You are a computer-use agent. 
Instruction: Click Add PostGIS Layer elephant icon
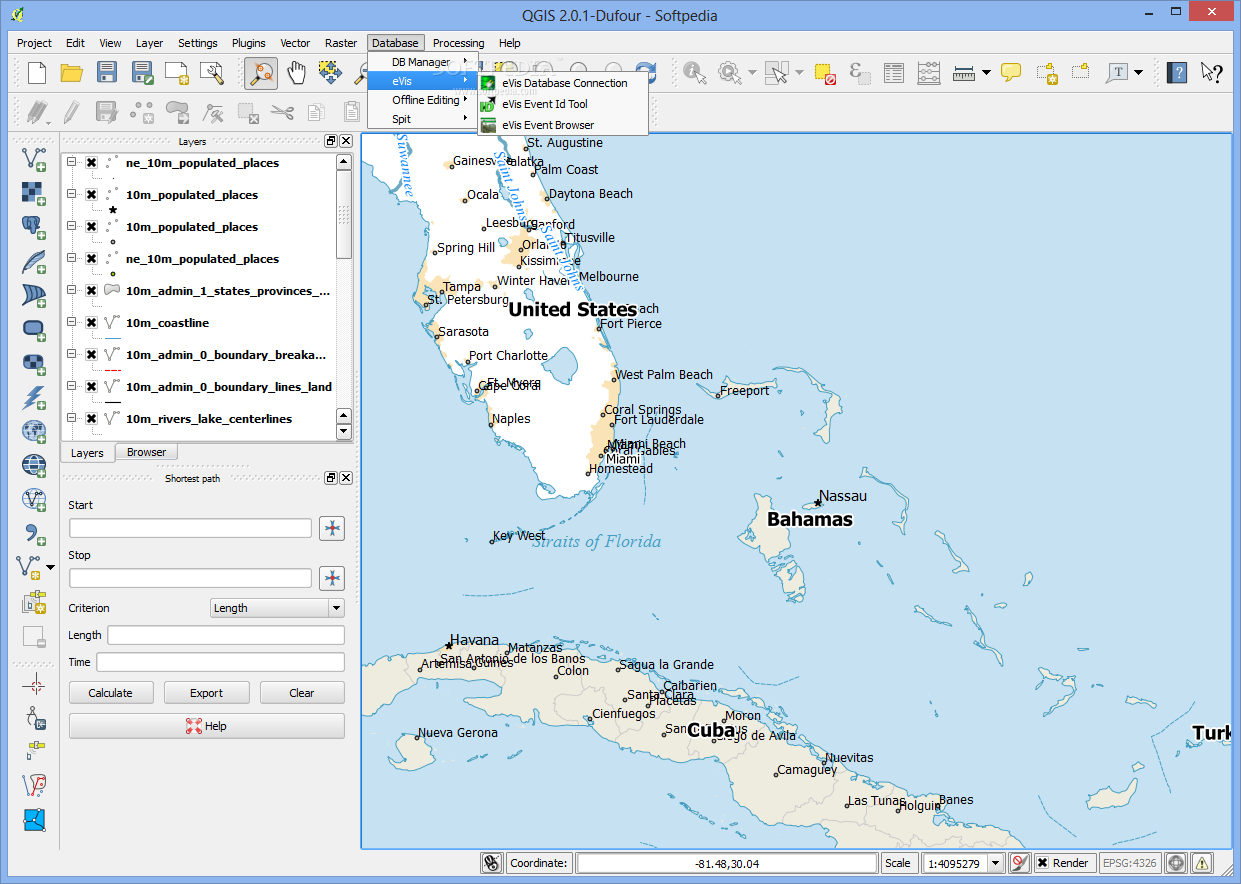point(34,226)
